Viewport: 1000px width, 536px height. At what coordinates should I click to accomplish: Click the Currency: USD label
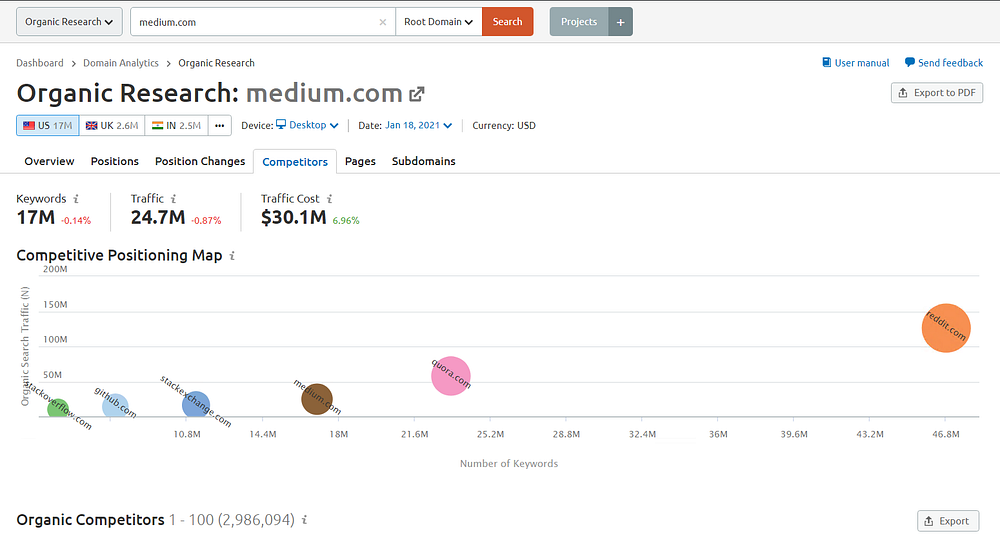504,126
